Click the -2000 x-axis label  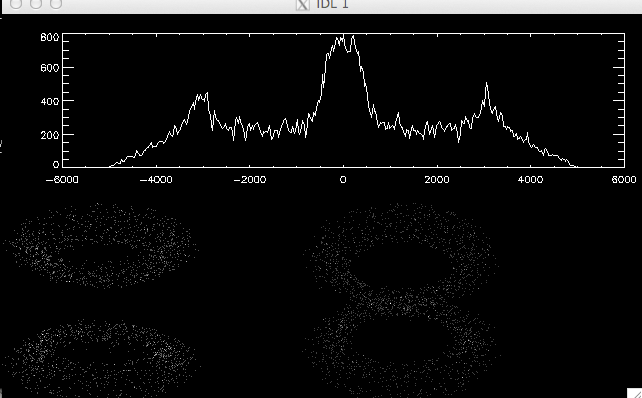point(250,180)
